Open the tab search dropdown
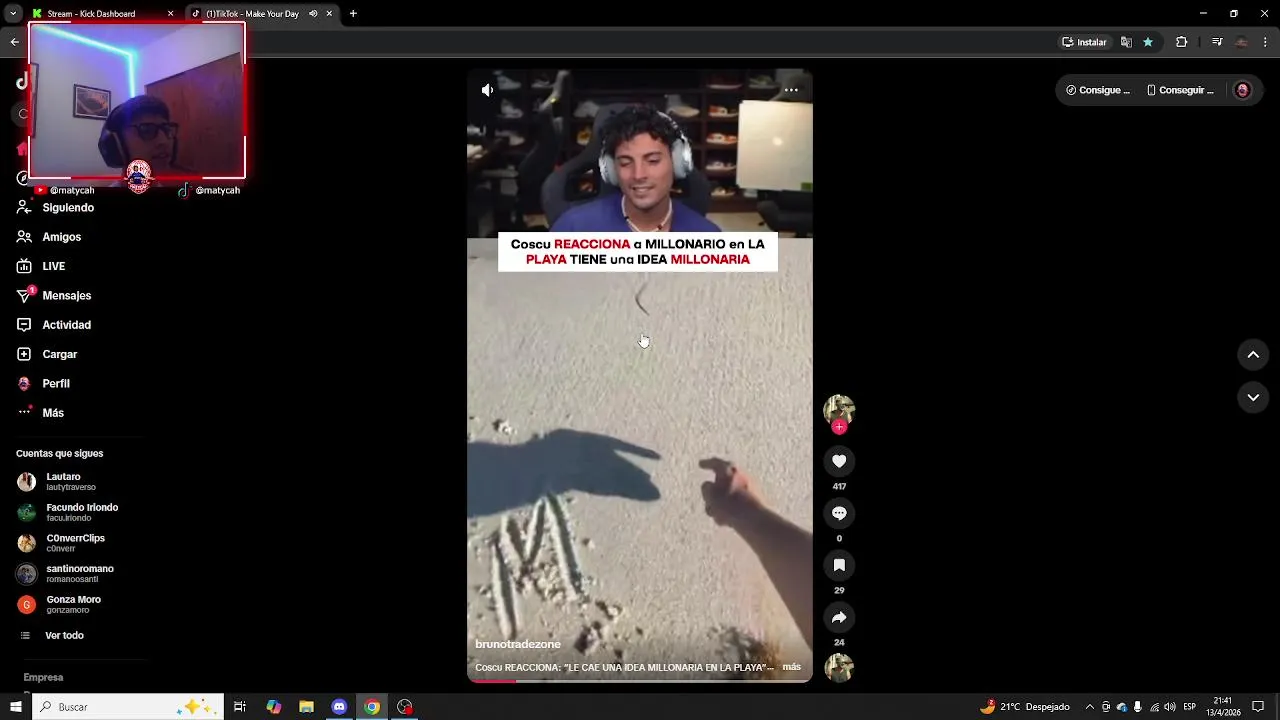 [x=12, y=14]
